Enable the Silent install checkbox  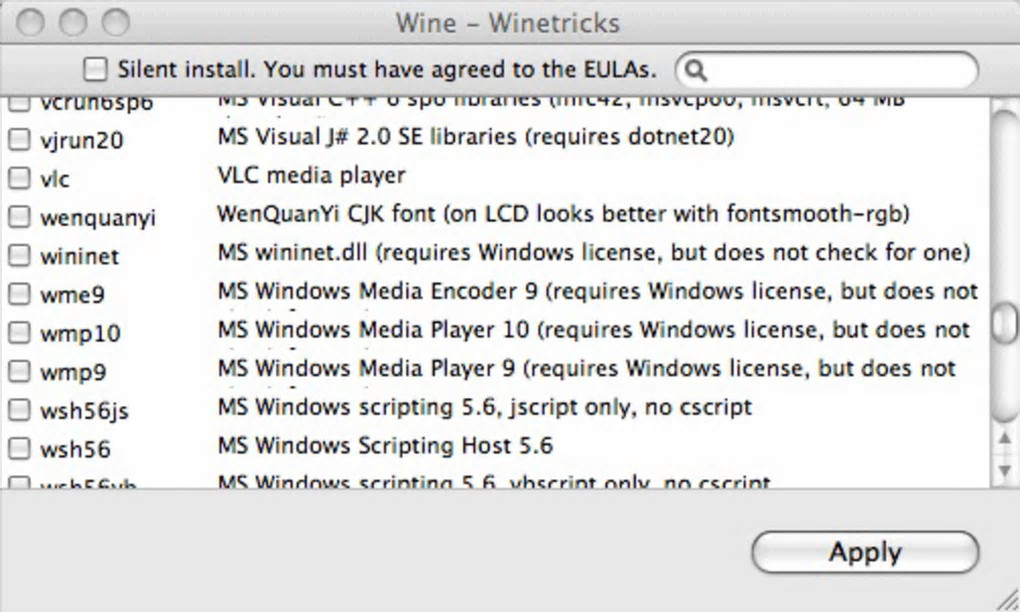coord(95,69)
